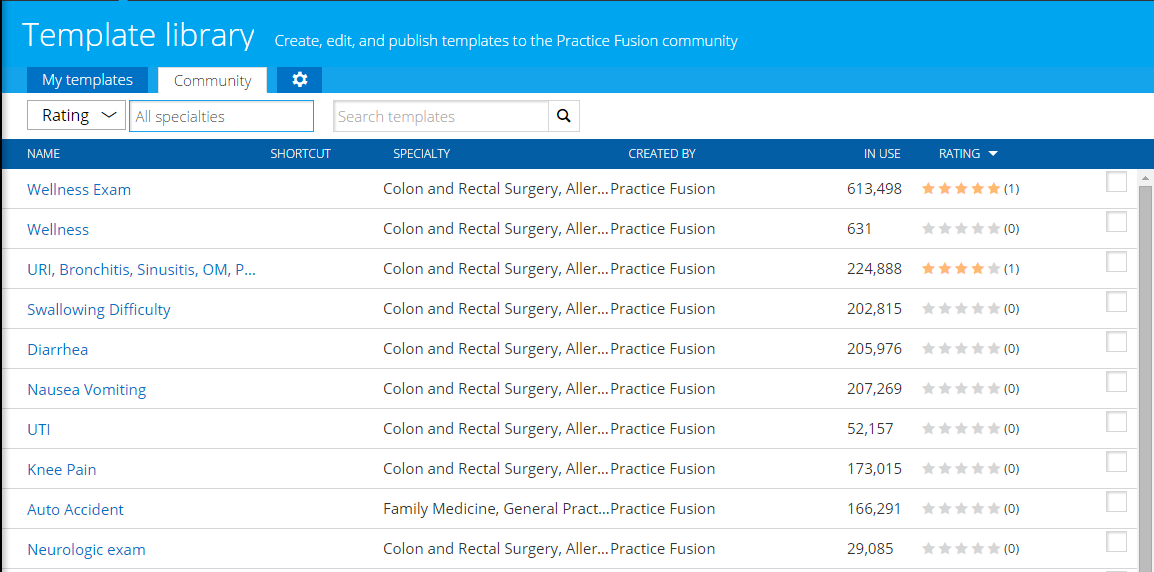Screen dimensions: 1154x572
Task: Switch to the My templates tab
Action: coord(88,80)
